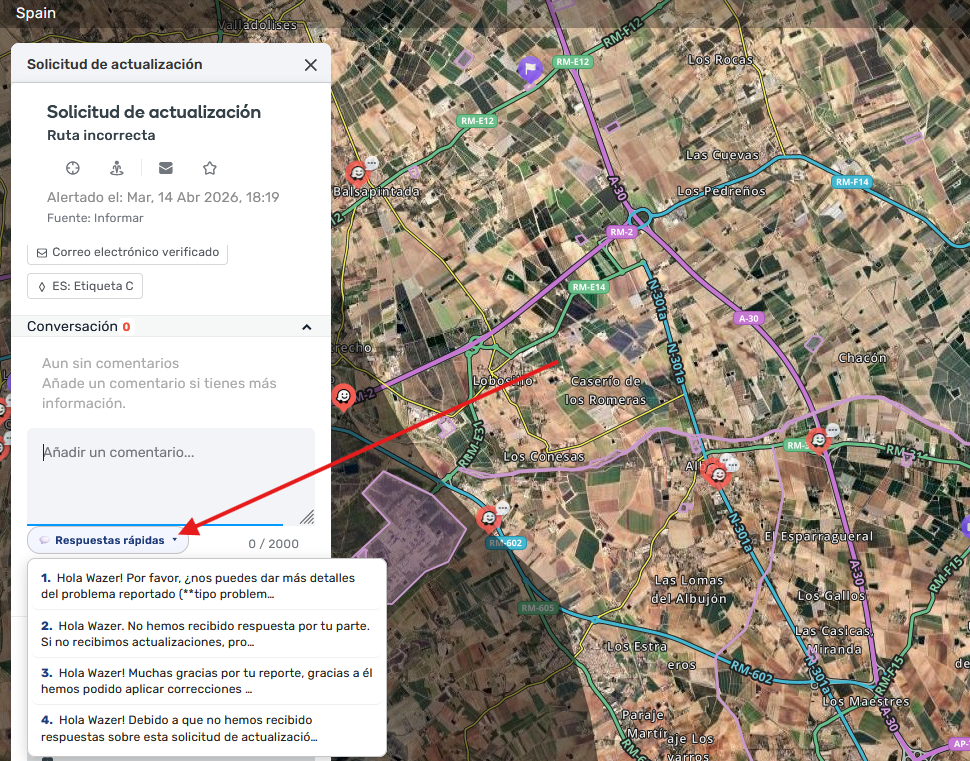The width and height of the screenshot is (970, 761).
Task: Click the Los Rocas place label
Action: [721, 59]
